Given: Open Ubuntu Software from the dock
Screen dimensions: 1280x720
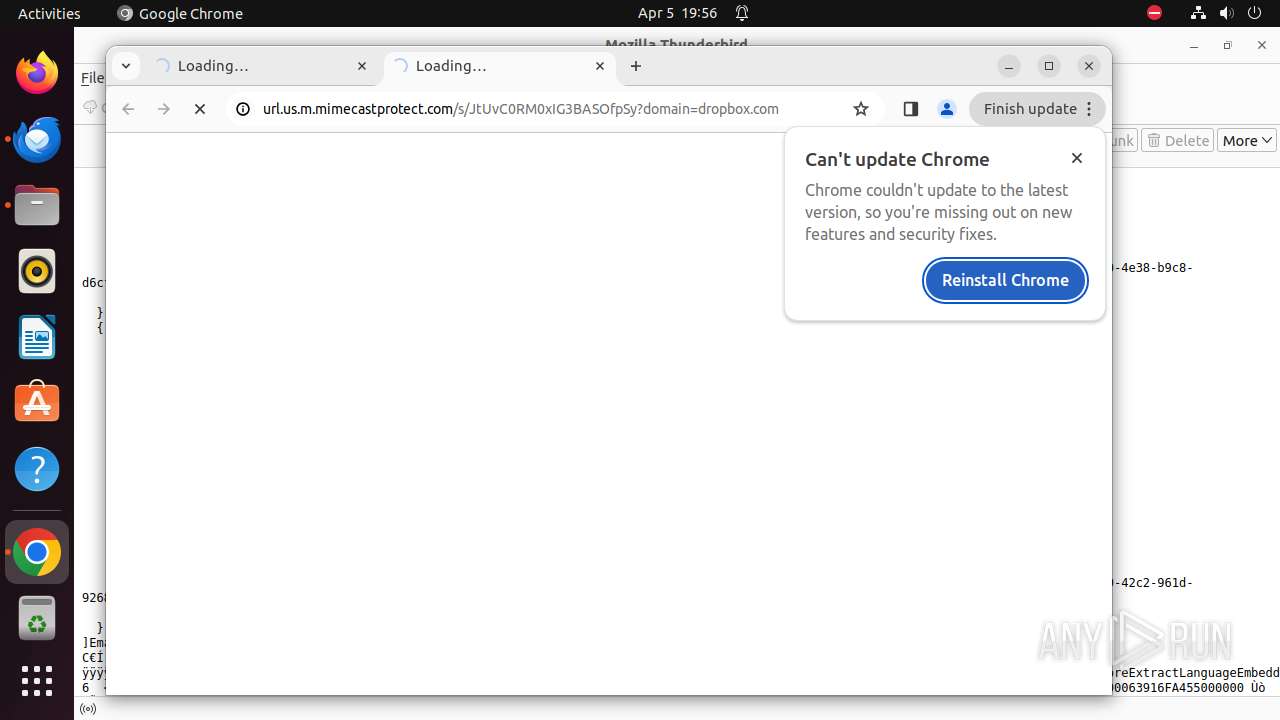Looking at the screenshot, I should (x=37, y=403).
